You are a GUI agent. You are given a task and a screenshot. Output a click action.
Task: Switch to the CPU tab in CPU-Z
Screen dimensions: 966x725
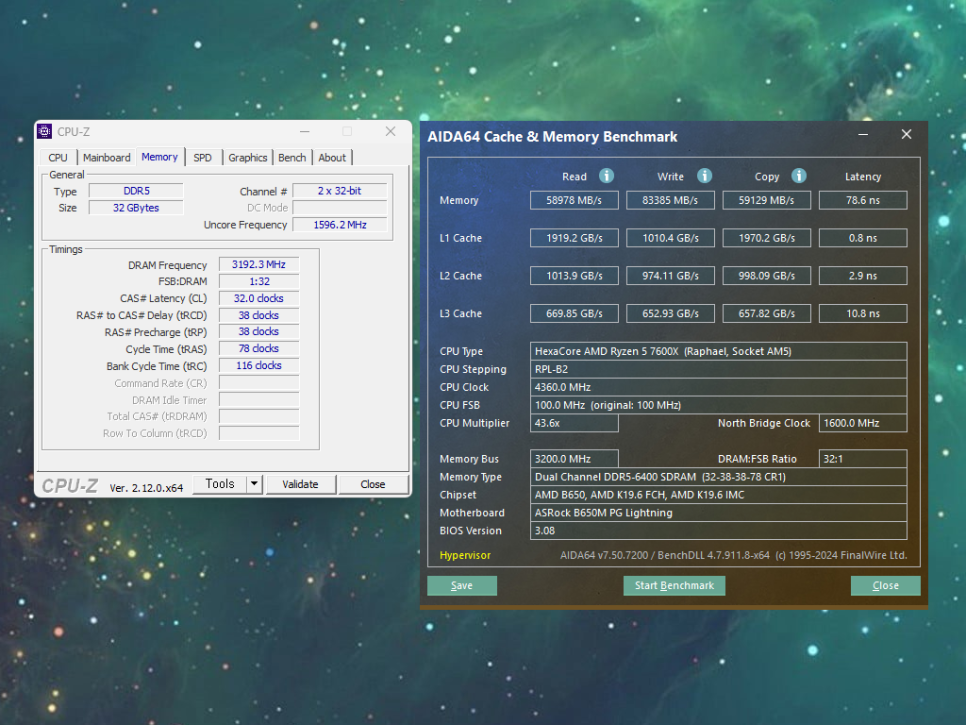(58, 158)
